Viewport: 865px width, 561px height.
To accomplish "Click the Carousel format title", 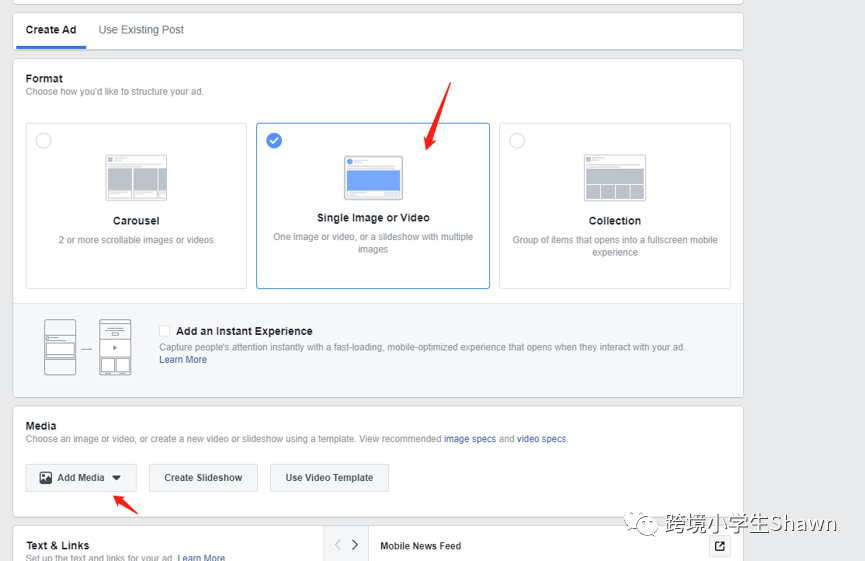I will point(136,221).
